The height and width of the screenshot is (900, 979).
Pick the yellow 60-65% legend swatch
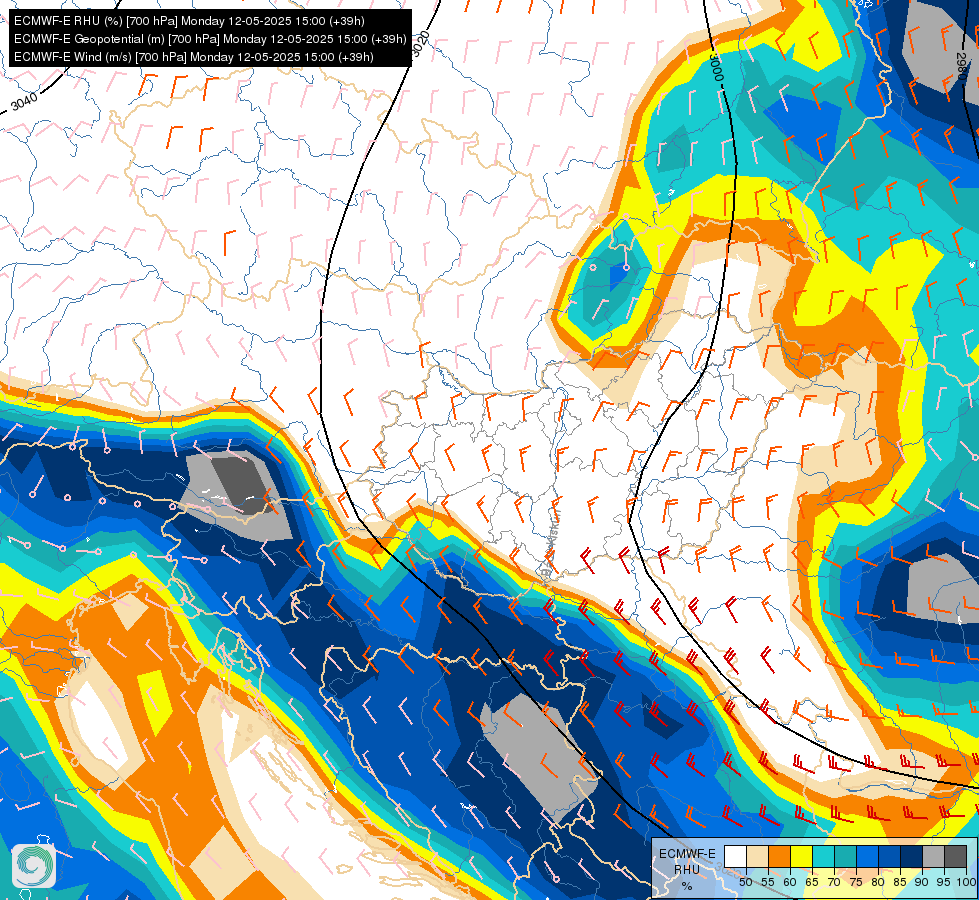[802, 856]
